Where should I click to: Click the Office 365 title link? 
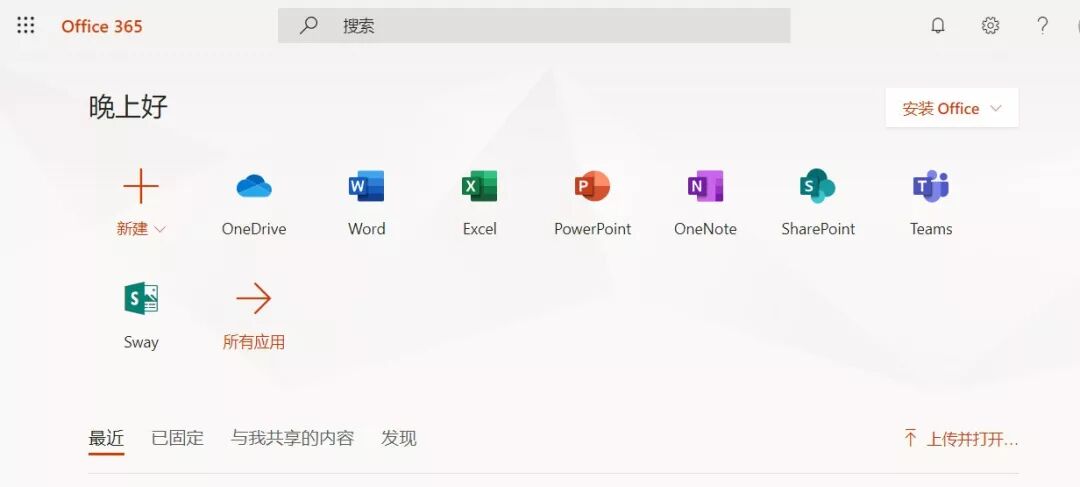tap(102, 26)
